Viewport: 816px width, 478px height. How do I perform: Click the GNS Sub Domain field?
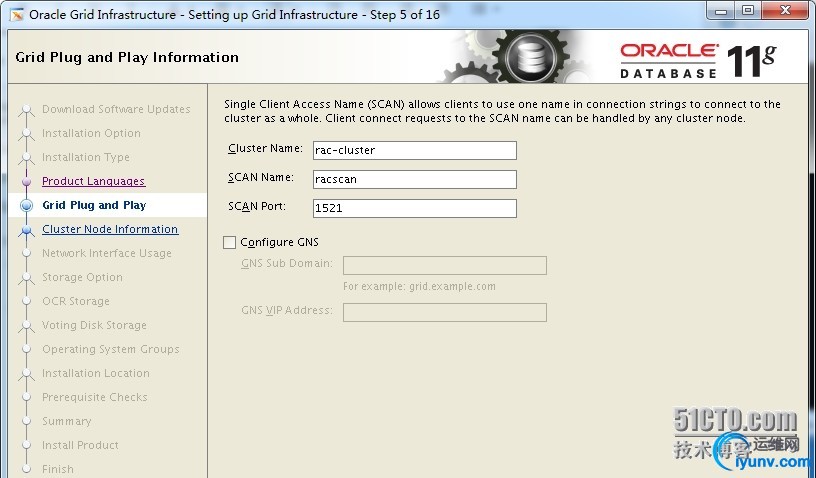(445, 265)
